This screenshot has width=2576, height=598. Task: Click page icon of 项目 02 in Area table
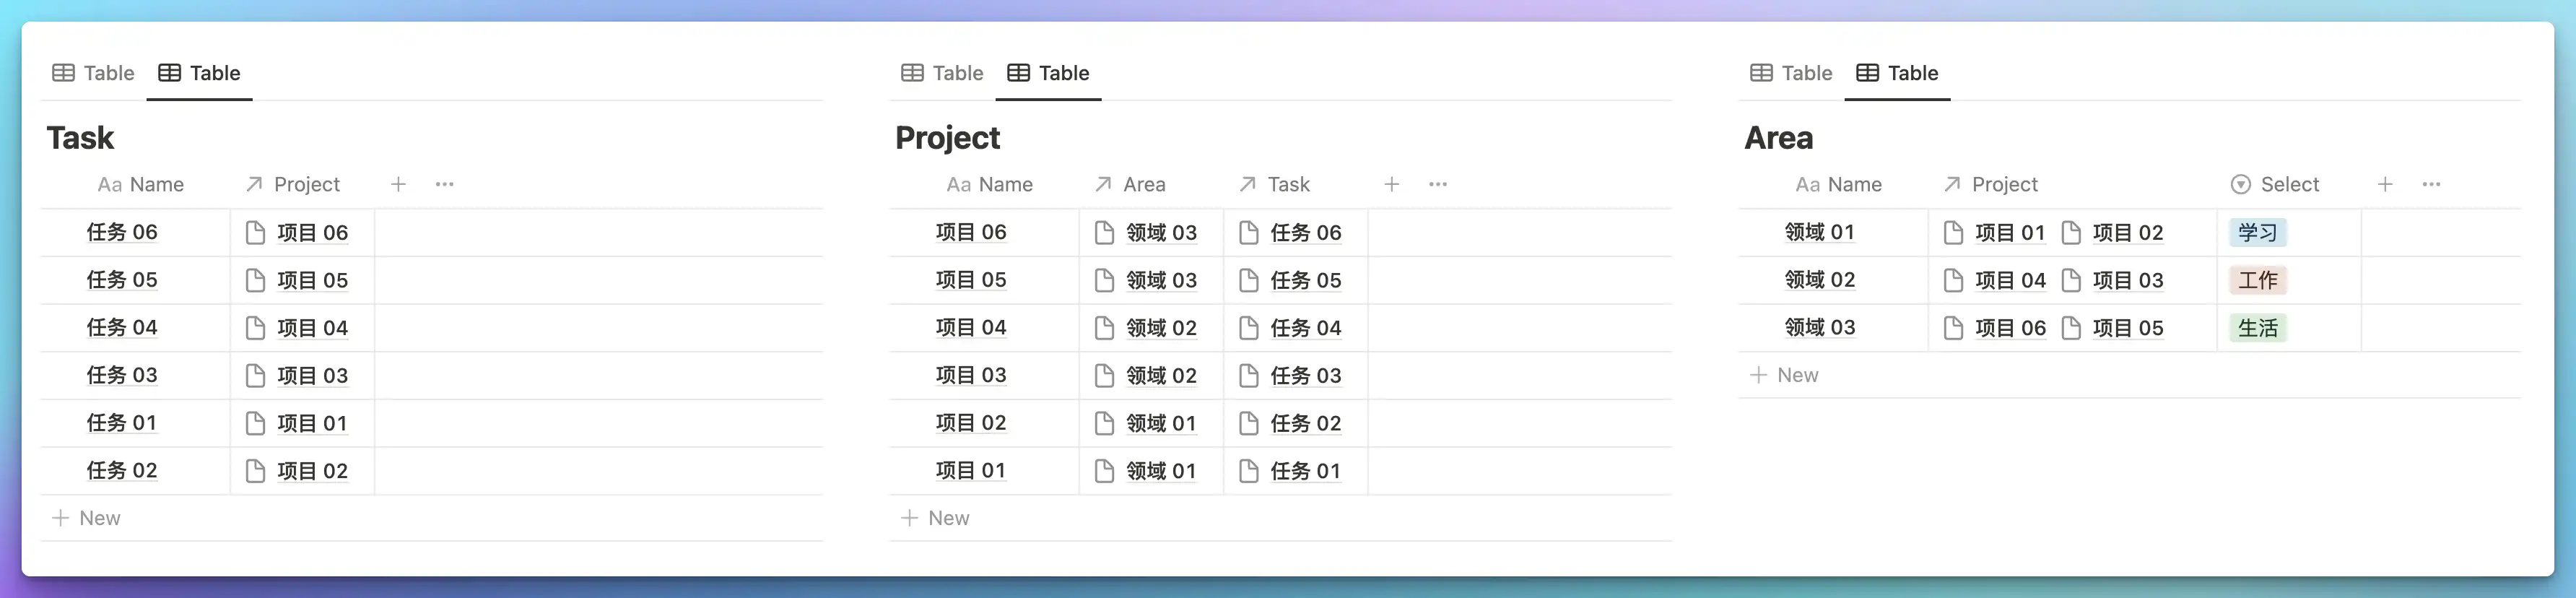(2071, 232)
